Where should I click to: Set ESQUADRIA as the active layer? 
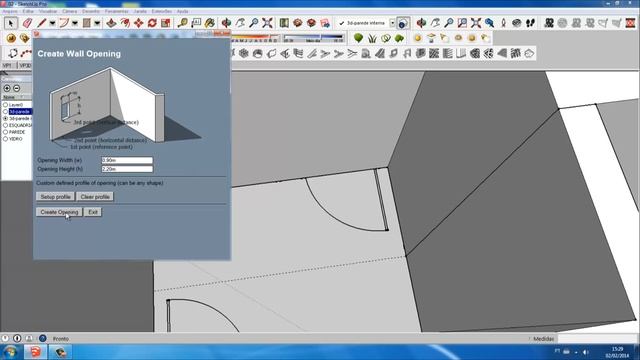tap(5, 125)
